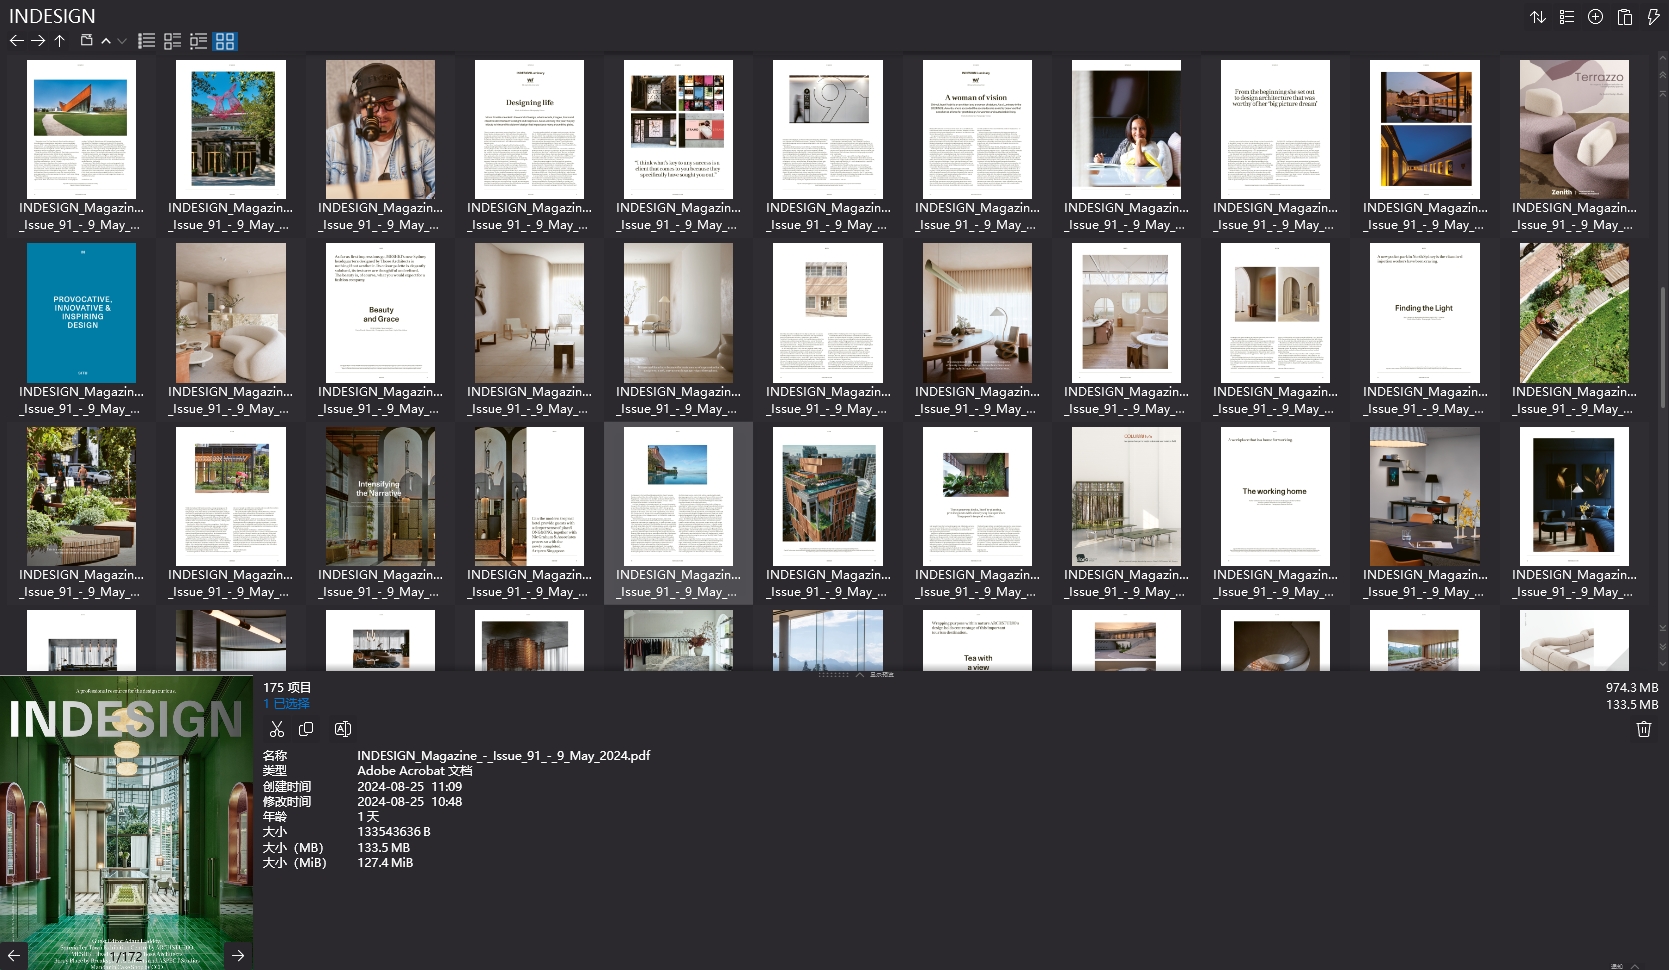
Task: Collapse the preview panel with the chevron
Action: pyautogui.click(x=859, y=675)
